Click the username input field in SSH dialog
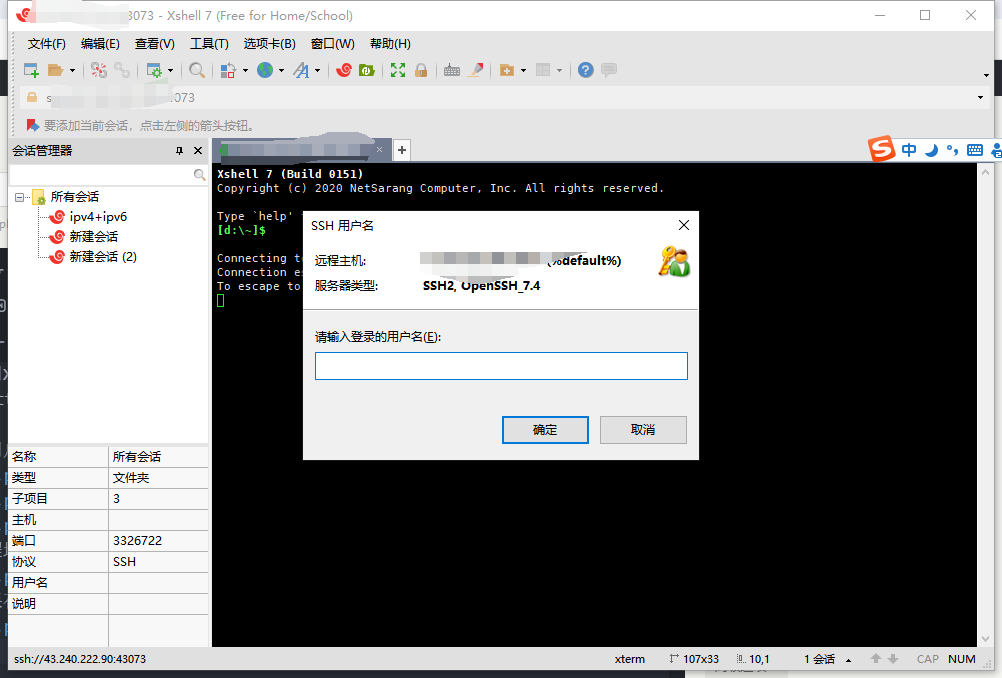 (x=502, y=366)
